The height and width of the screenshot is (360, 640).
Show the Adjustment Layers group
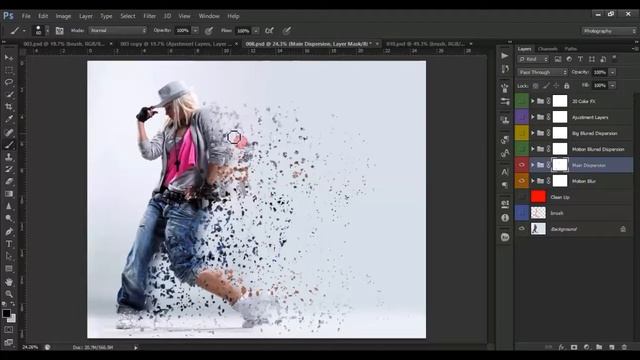[522, 117]
